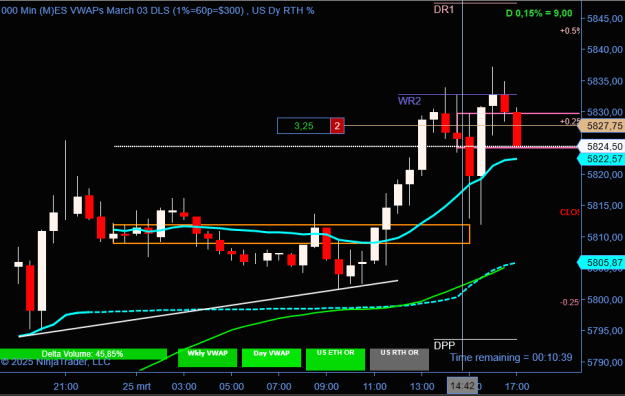Click the 5835,00 price axis label
This screenshot has width=625, height=396.
point(605,81)
